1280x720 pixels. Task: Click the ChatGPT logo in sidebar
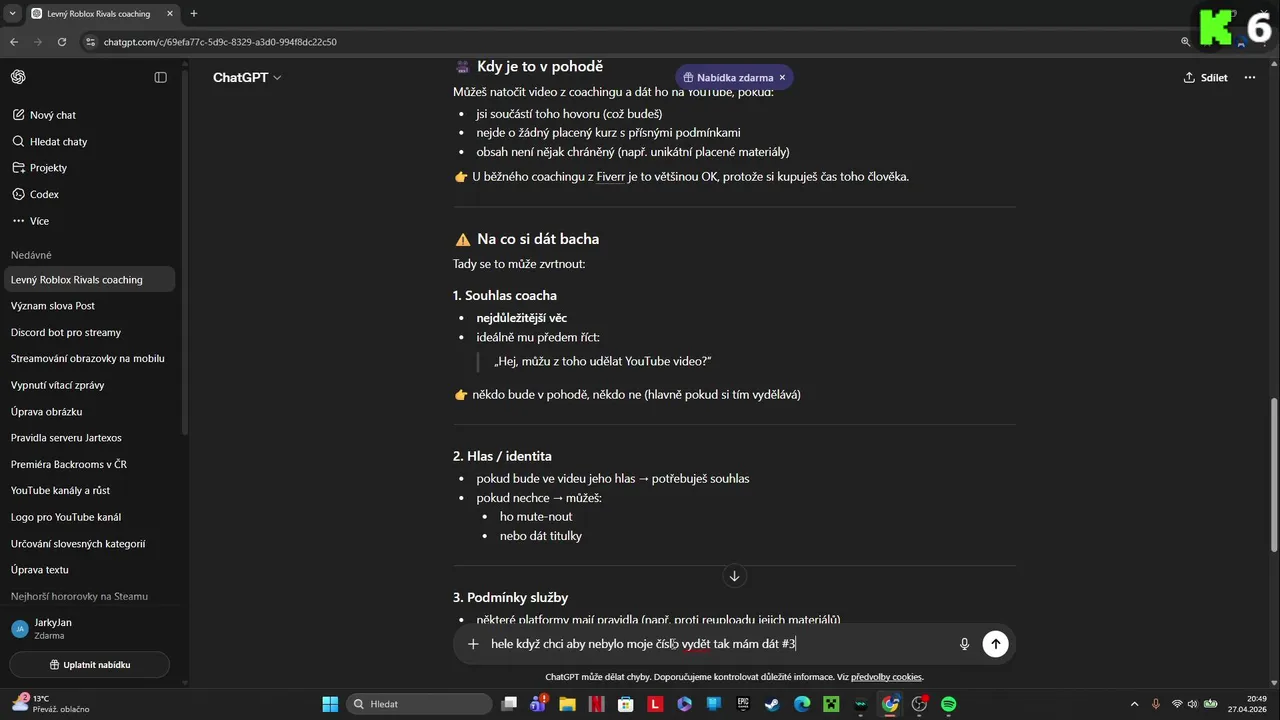18,77
